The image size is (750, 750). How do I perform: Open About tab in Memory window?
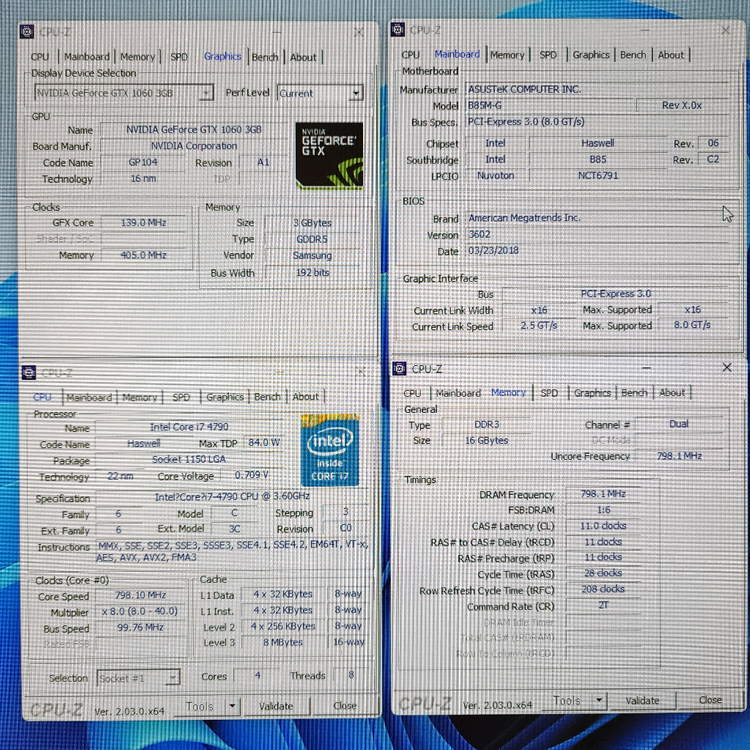672,393
